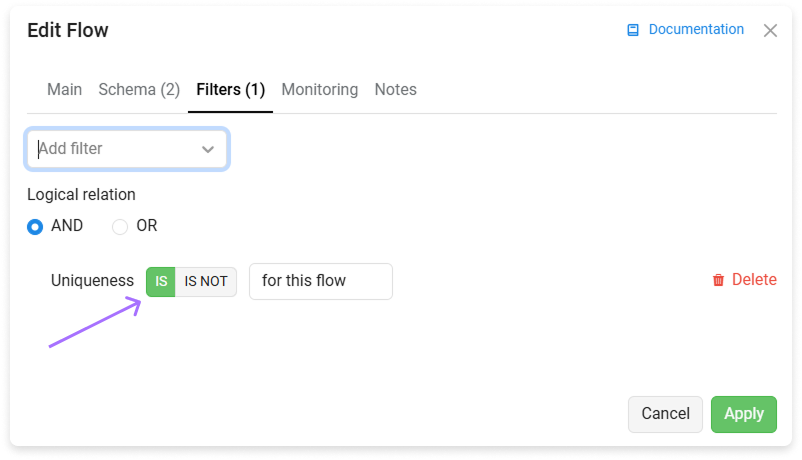Go to the Monitoring tab
The height and width of the screenshot is (460, 802).
[320, 90]
